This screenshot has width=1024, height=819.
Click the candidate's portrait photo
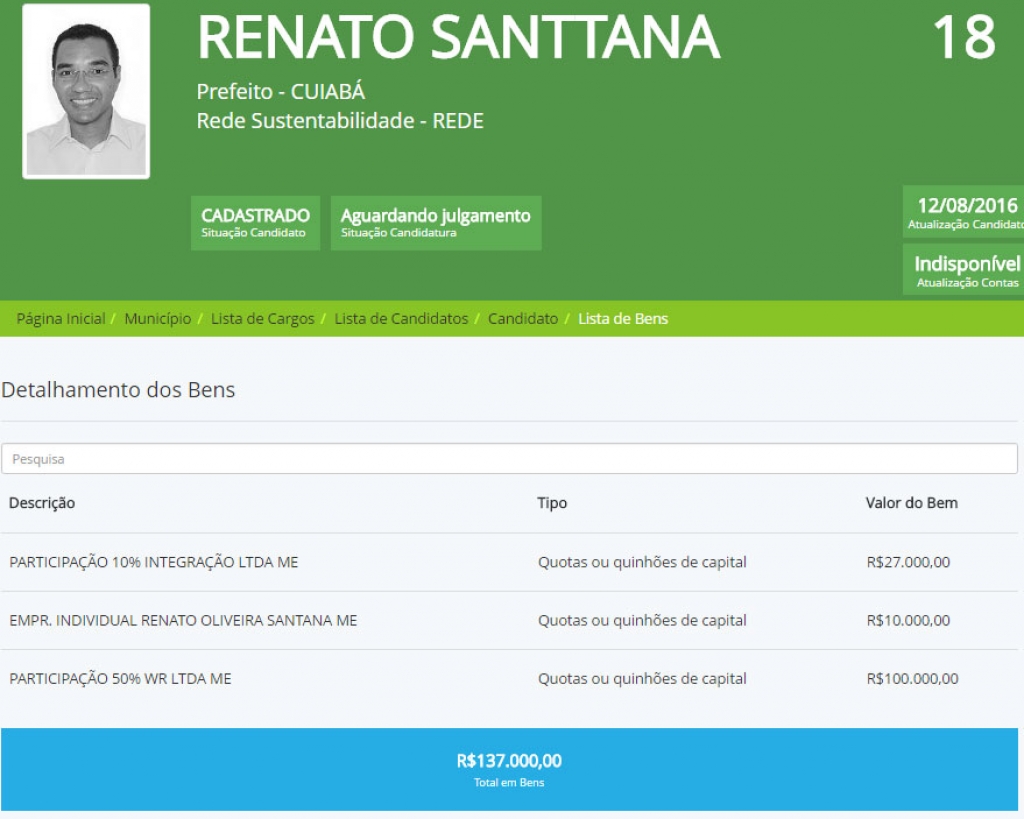tap(86, 91)
